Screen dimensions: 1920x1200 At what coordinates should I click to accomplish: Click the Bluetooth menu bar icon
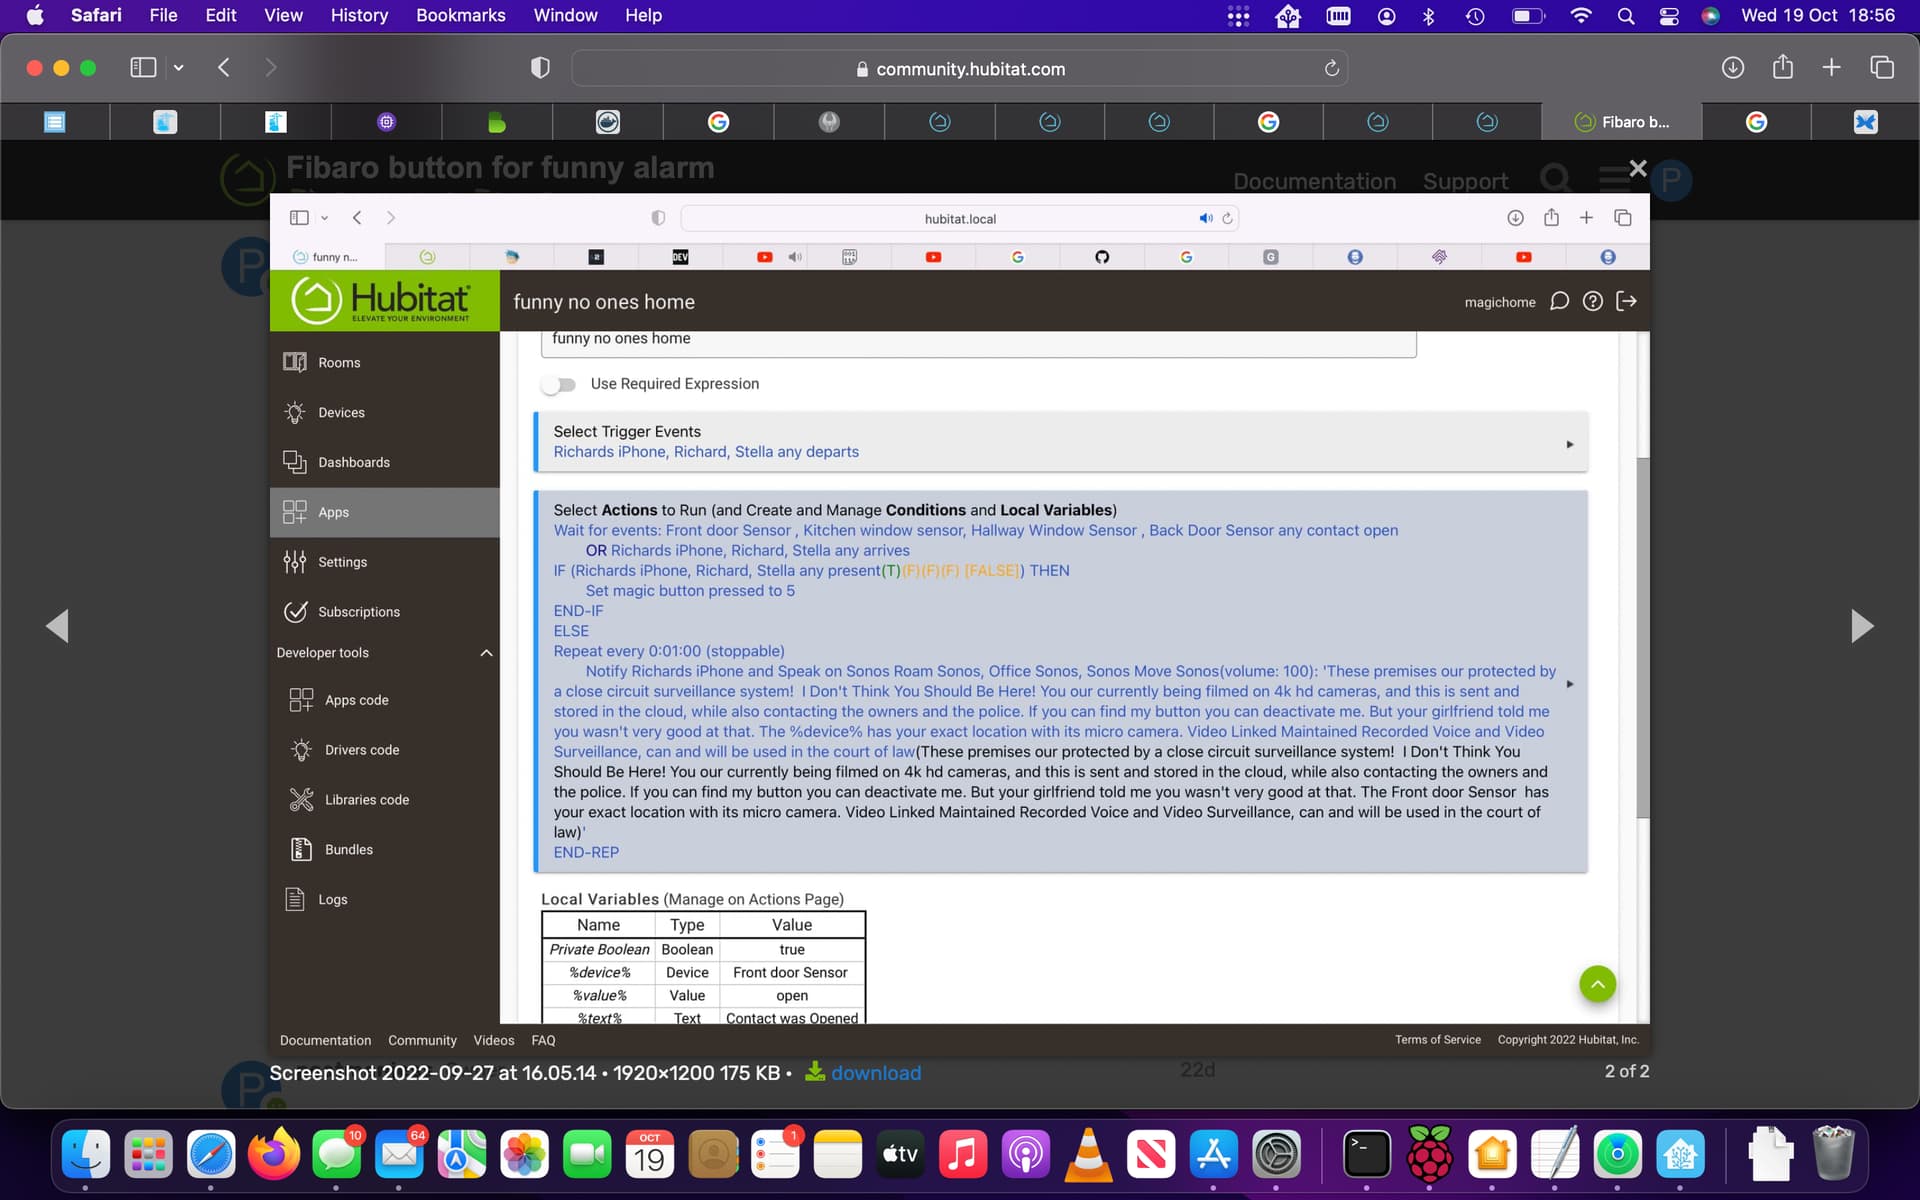coord(1428,16)
